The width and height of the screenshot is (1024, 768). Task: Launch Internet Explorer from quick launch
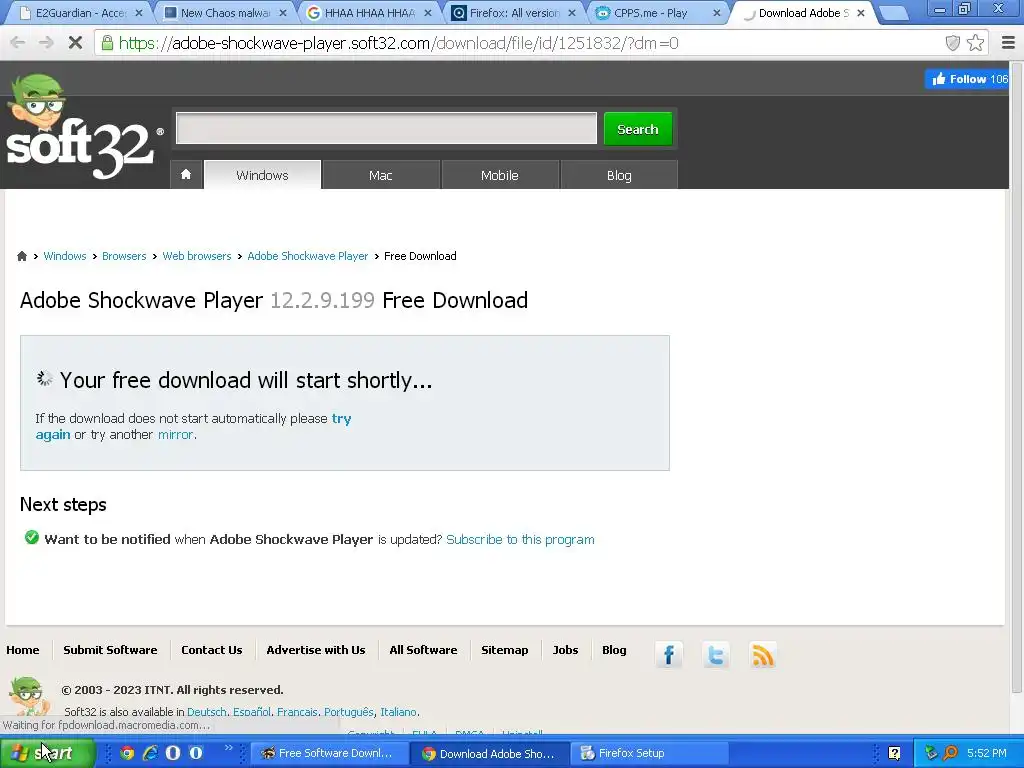pyautogui.click(x=150, y=753)
